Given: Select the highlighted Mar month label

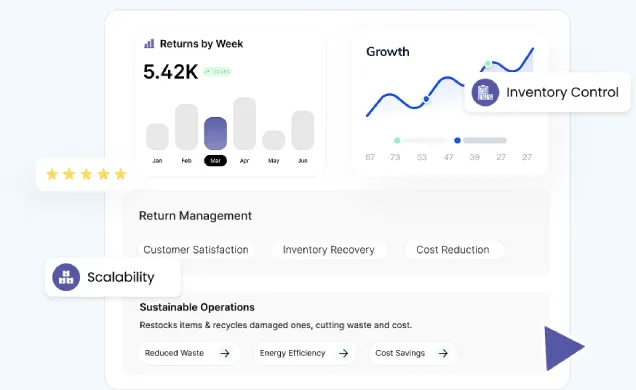Looking at the screenshot, I should [x=215, y=161].
